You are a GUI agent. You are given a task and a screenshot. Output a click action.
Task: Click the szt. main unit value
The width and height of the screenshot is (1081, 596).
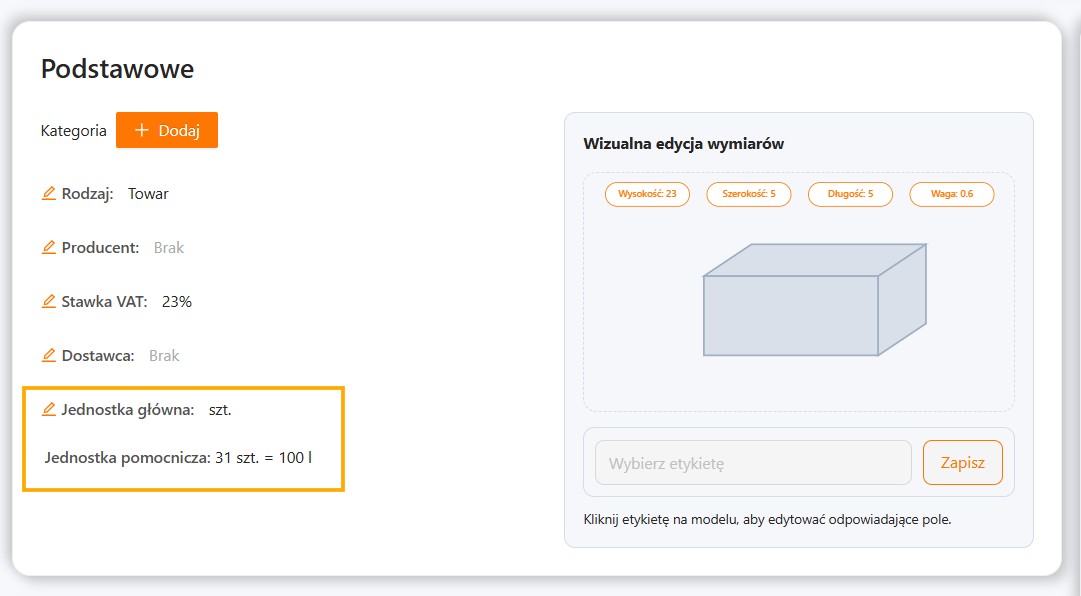tap(220, 410)
